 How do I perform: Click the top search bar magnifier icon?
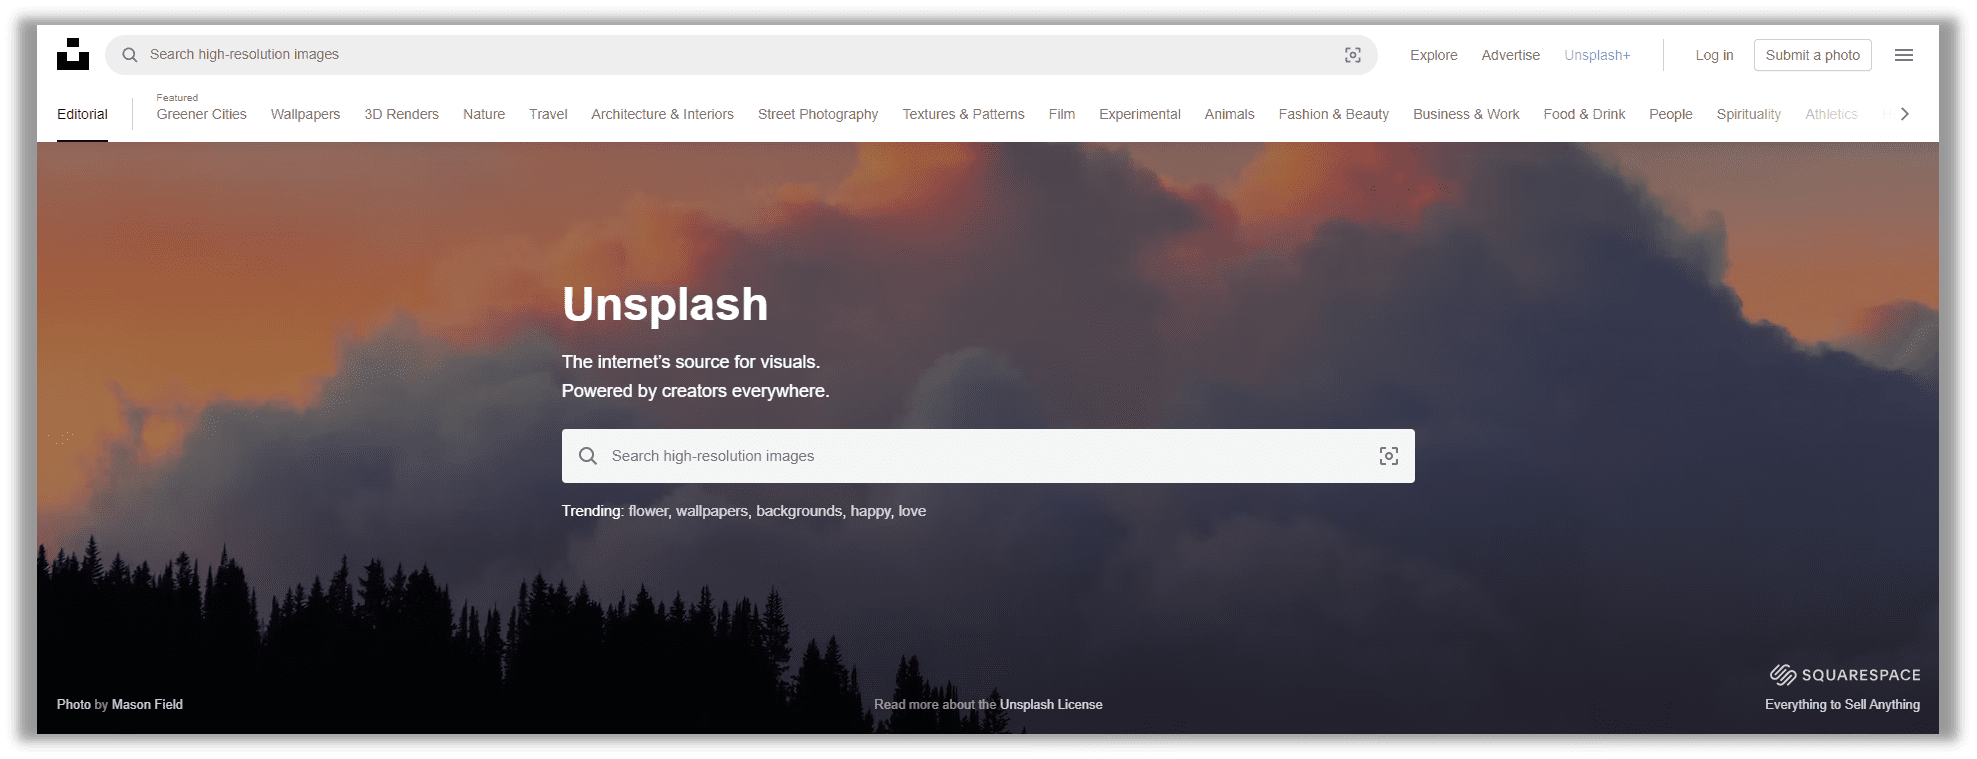tap(130, 55)
